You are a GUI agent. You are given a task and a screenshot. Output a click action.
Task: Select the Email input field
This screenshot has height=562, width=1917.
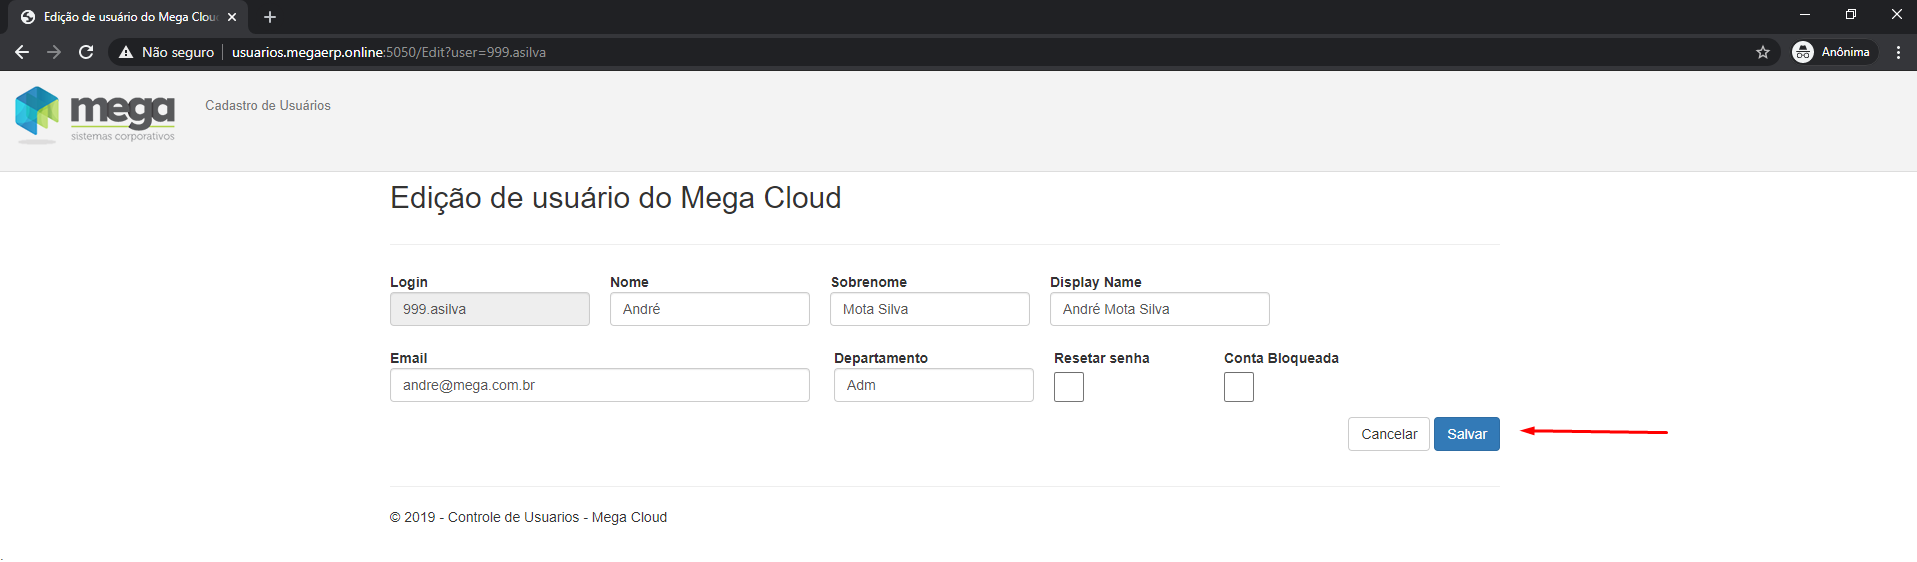599,385
